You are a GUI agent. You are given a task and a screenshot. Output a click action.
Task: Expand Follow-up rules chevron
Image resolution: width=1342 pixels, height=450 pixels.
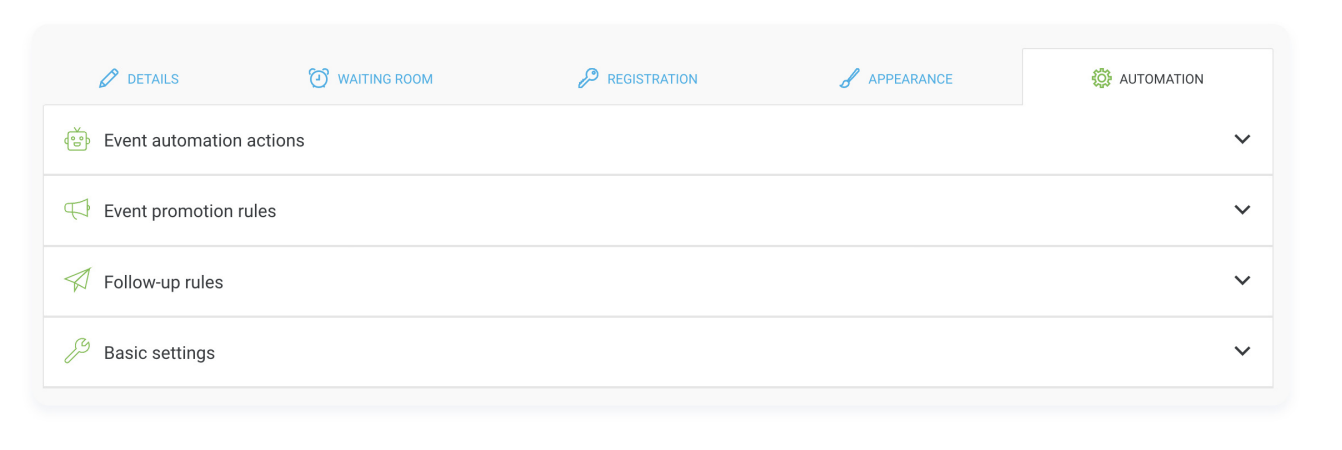(x=1242, y=281)
